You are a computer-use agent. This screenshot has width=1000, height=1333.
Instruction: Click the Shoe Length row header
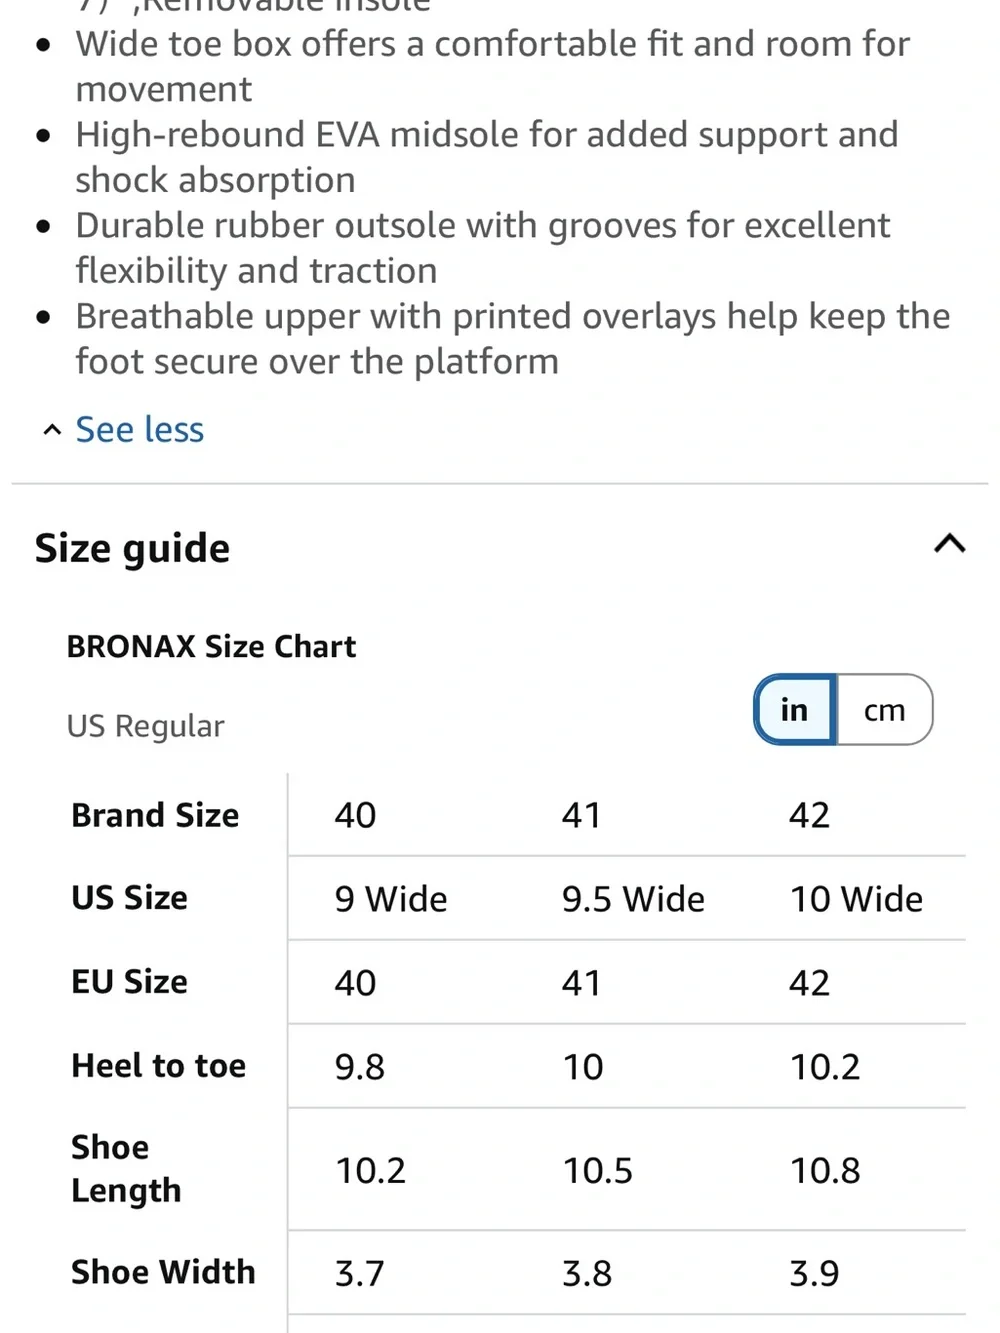tap(126, 1169)
